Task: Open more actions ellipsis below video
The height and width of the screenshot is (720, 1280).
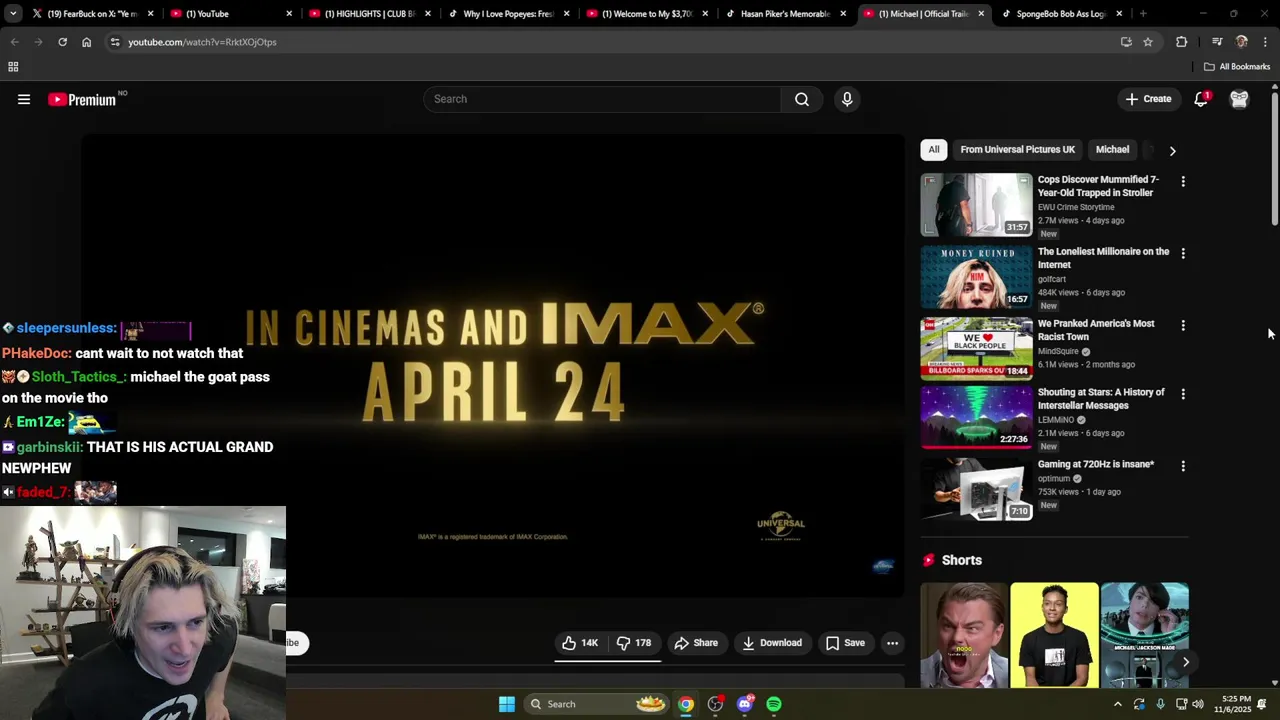Action: point(892,643)
